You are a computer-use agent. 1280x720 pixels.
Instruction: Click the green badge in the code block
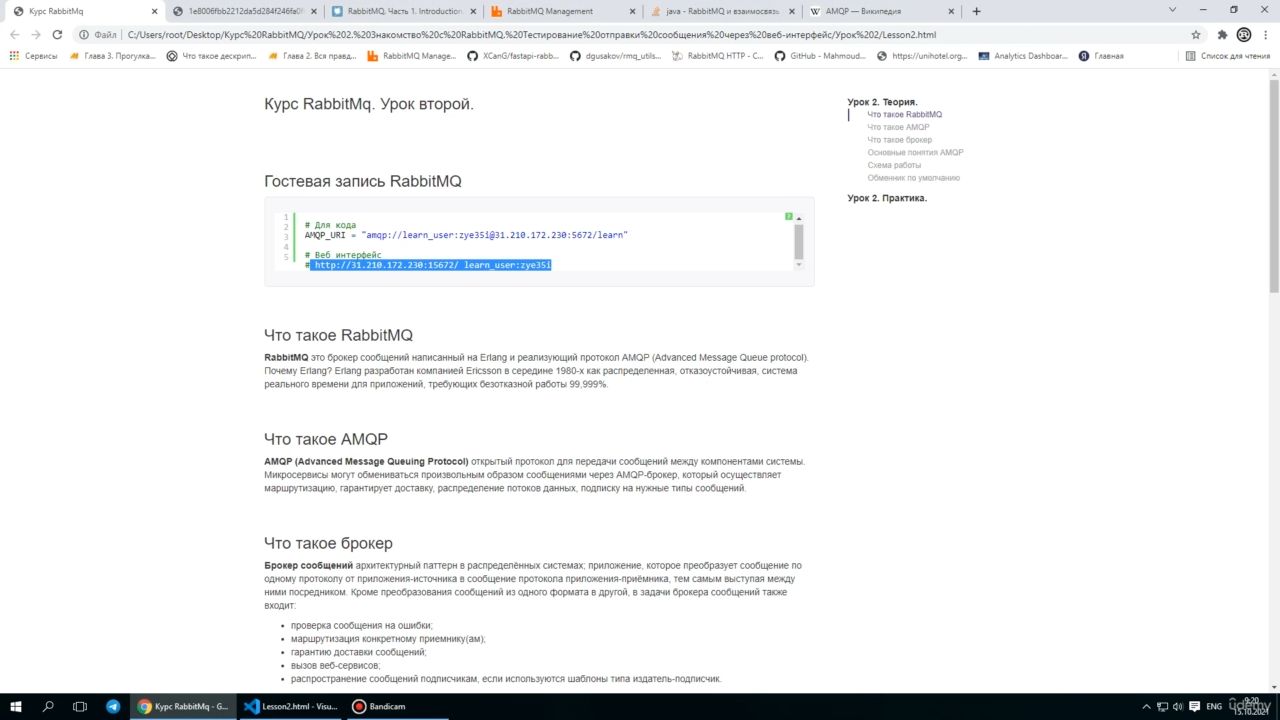788,216
